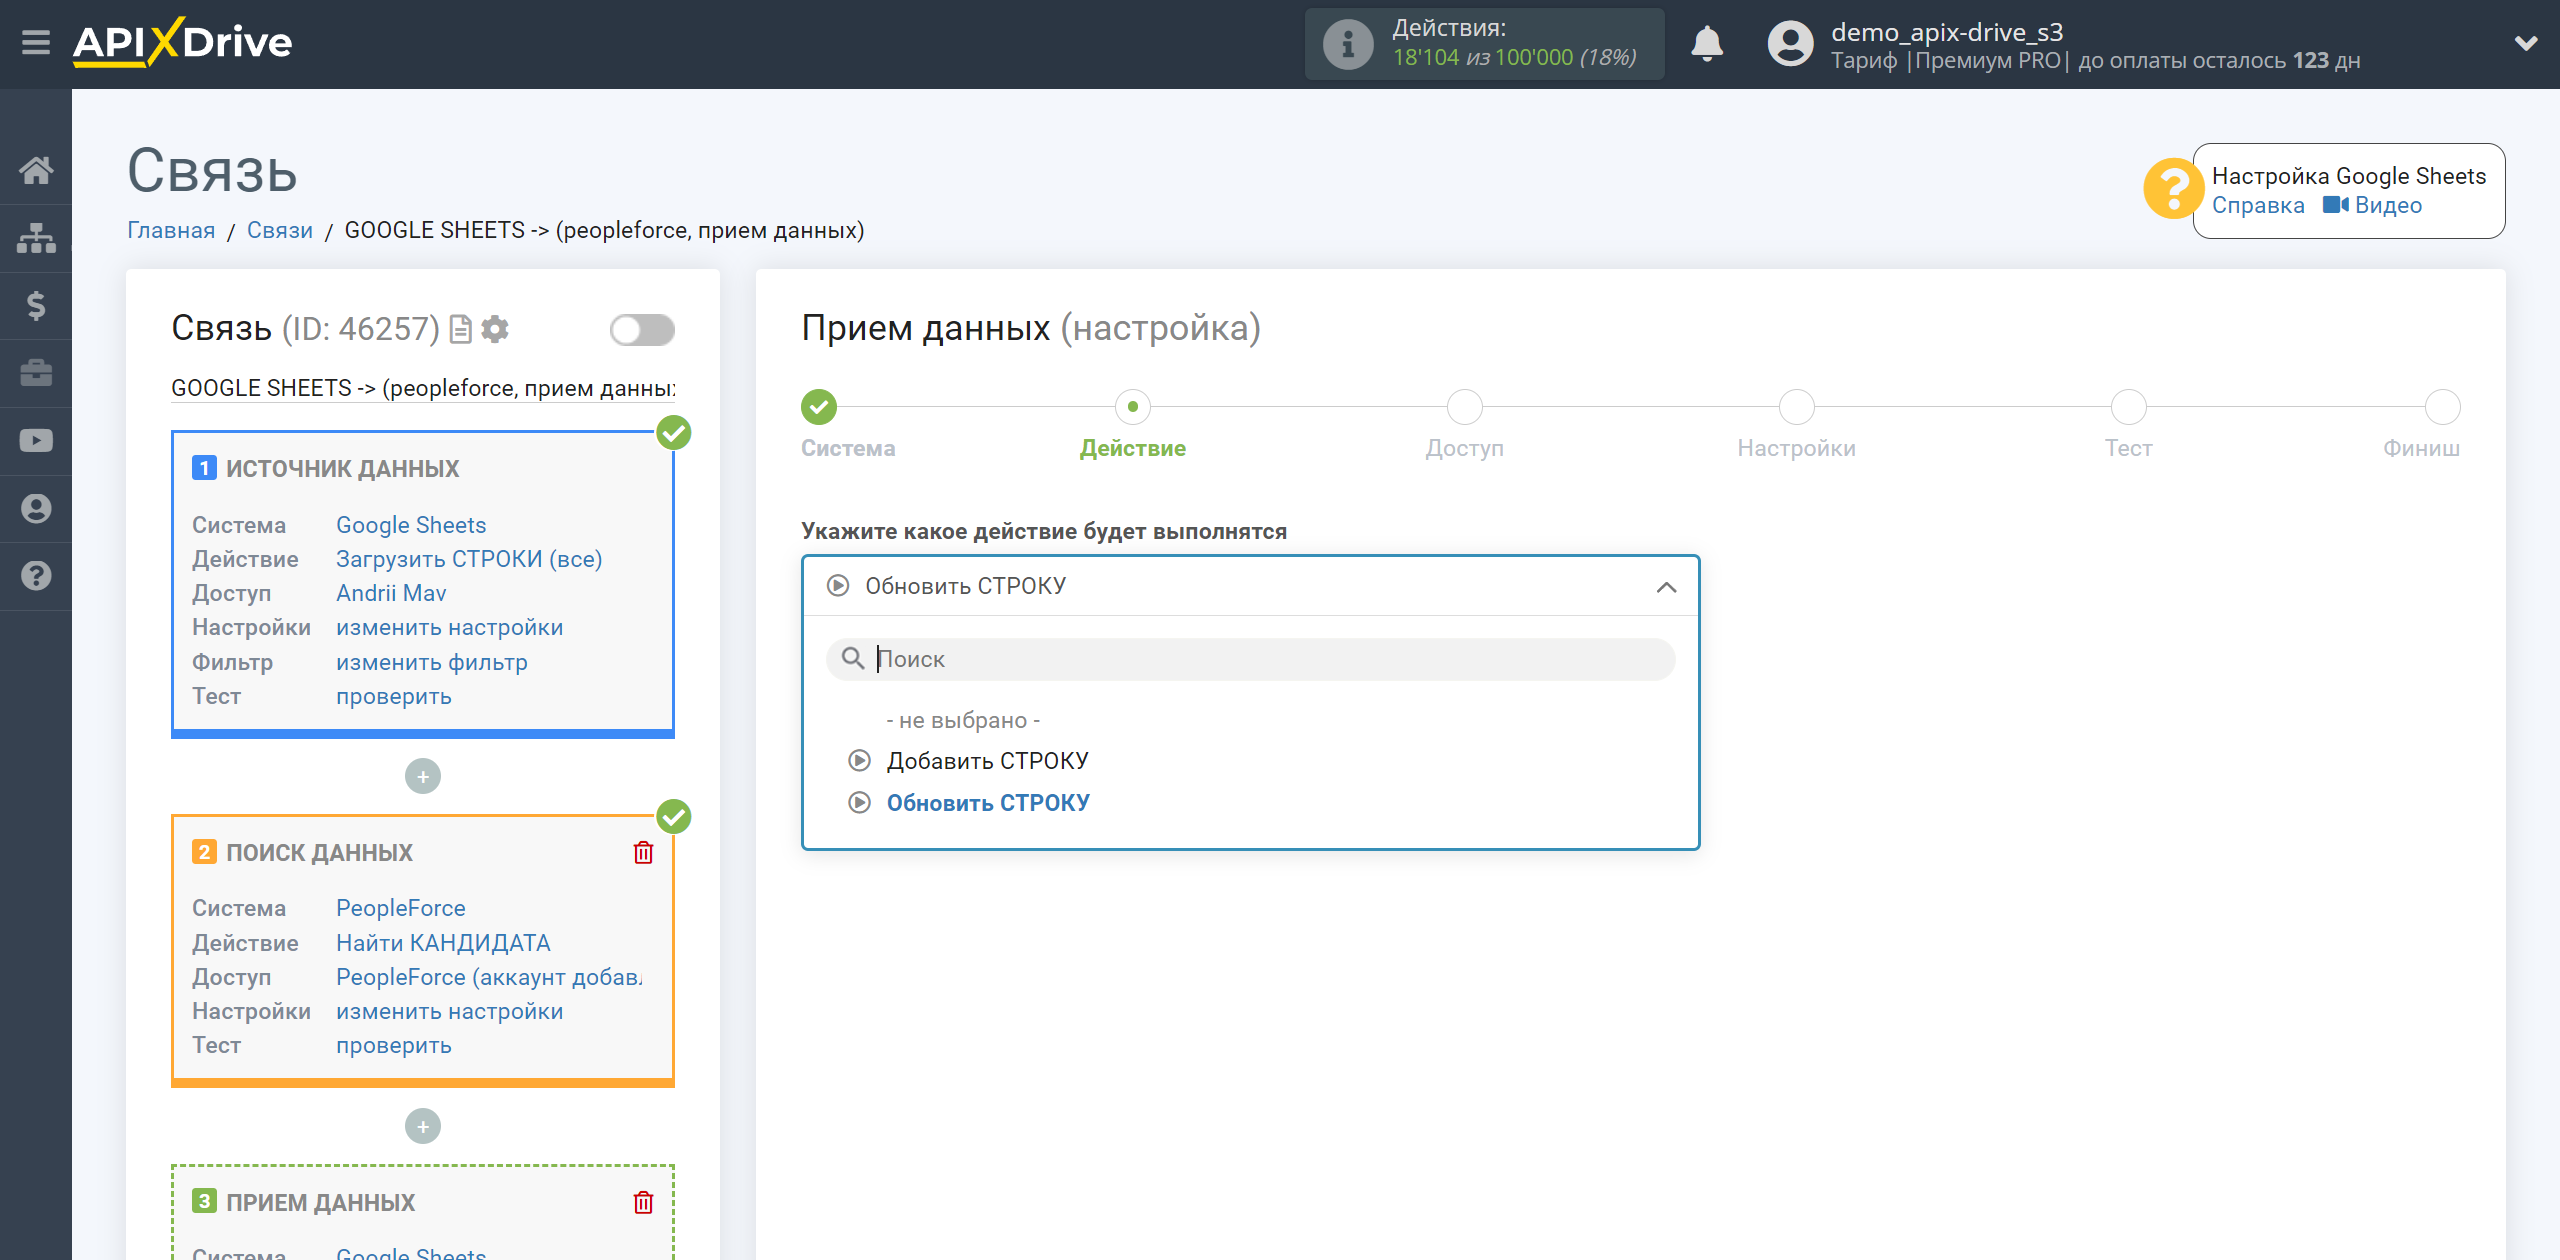Open the billing dollar sidebar icon
2560x1260 pixels.
36,305
